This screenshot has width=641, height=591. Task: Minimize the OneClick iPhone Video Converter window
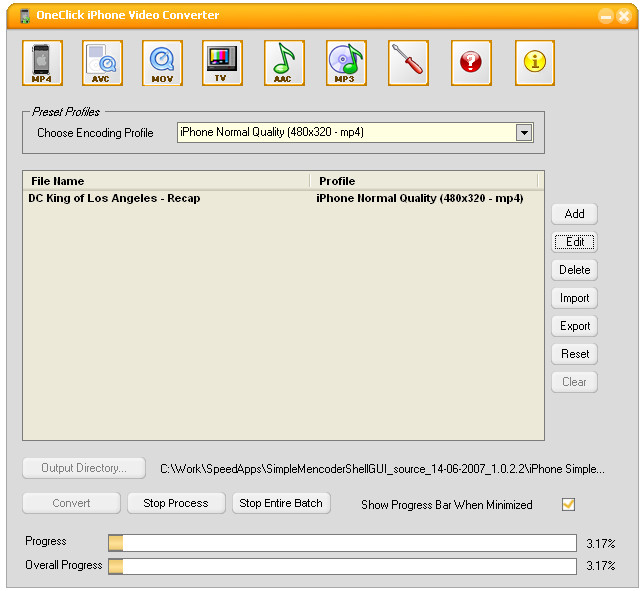click(606, 16)
